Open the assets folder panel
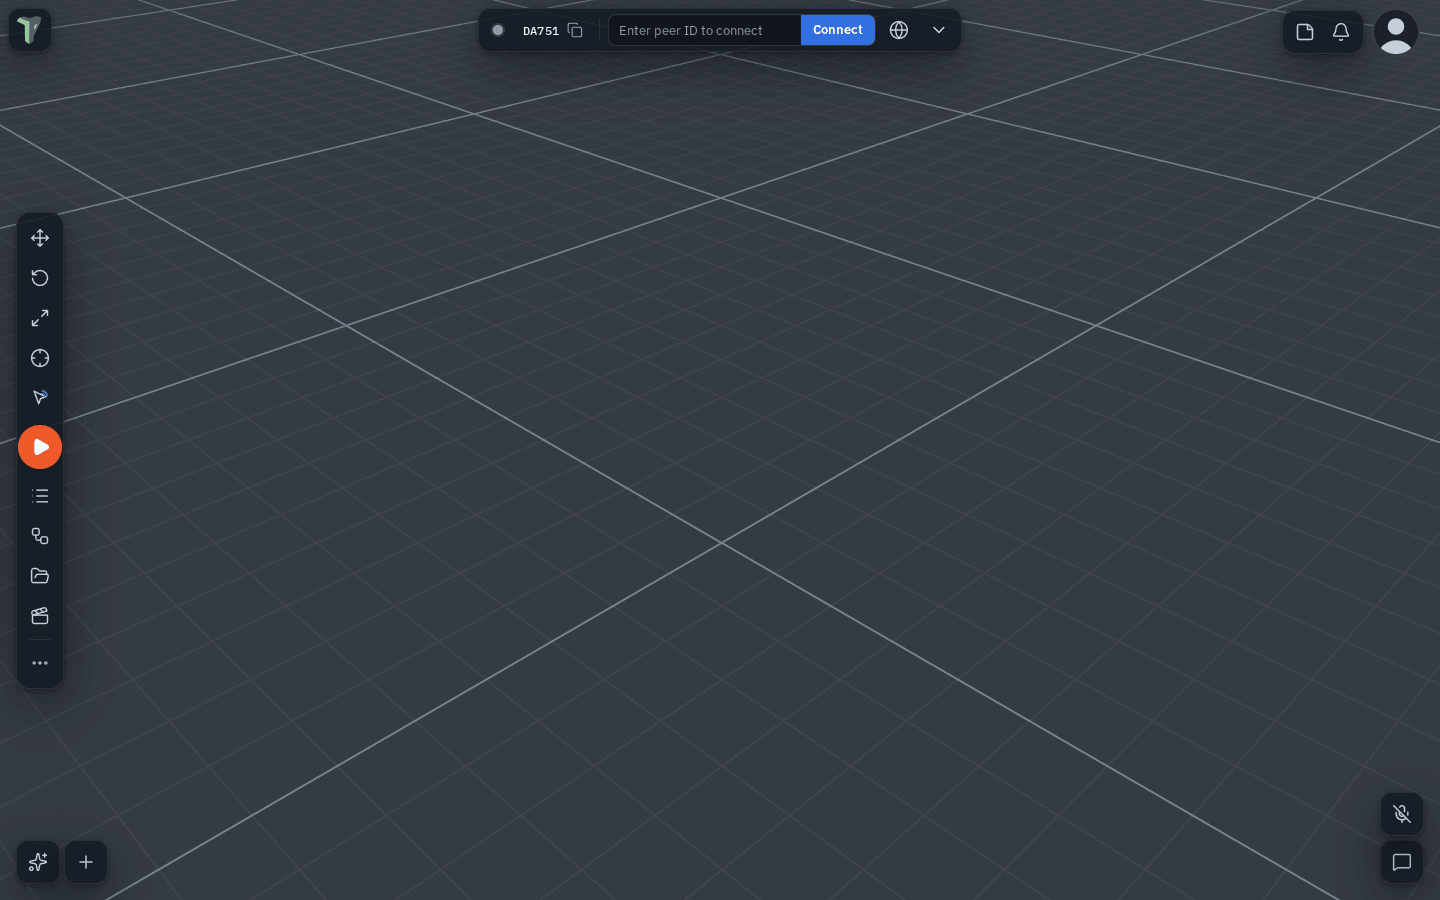This screenshot has width=1440, height=900. click(40, 576)
